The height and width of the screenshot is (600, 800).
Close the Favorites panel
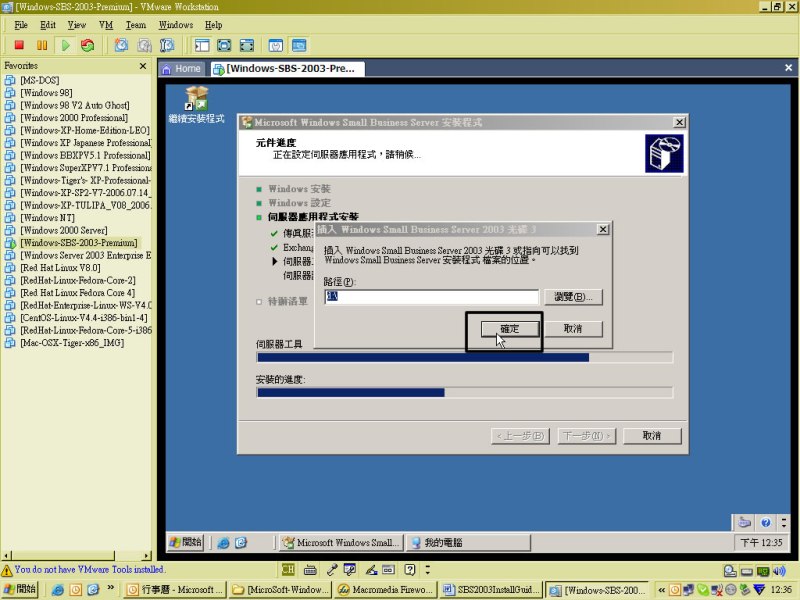coord(143,66)
